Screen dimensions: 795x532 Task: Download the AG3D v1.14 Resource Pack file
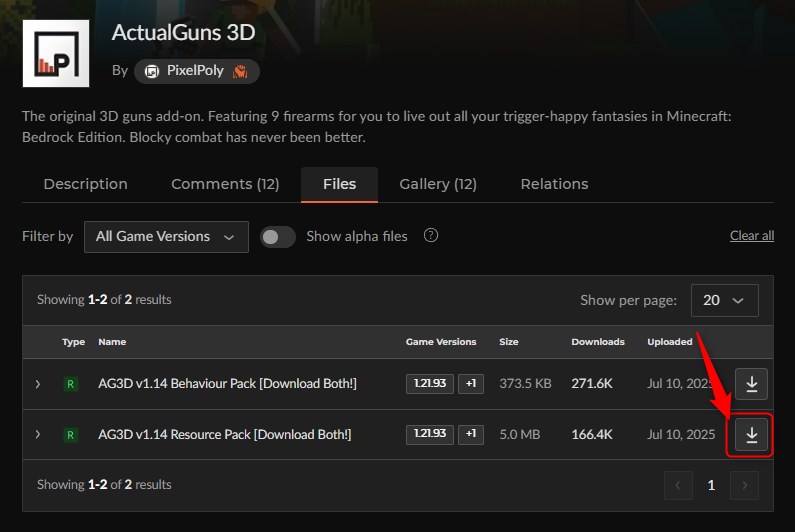[x=751, y=435]
